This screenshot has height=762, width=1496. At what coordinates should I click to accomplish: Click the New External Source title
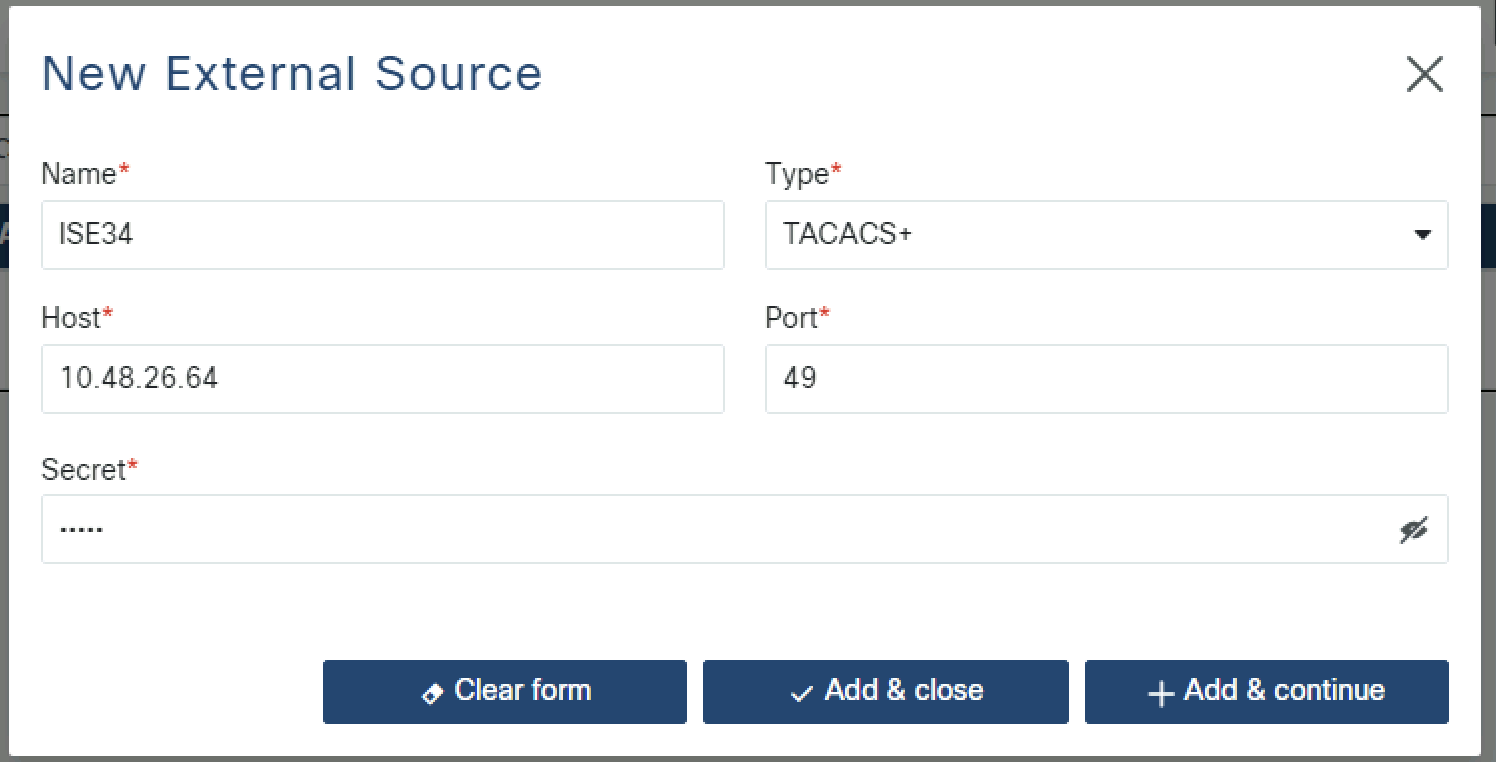pyautogui.click(x=291, y=74)
